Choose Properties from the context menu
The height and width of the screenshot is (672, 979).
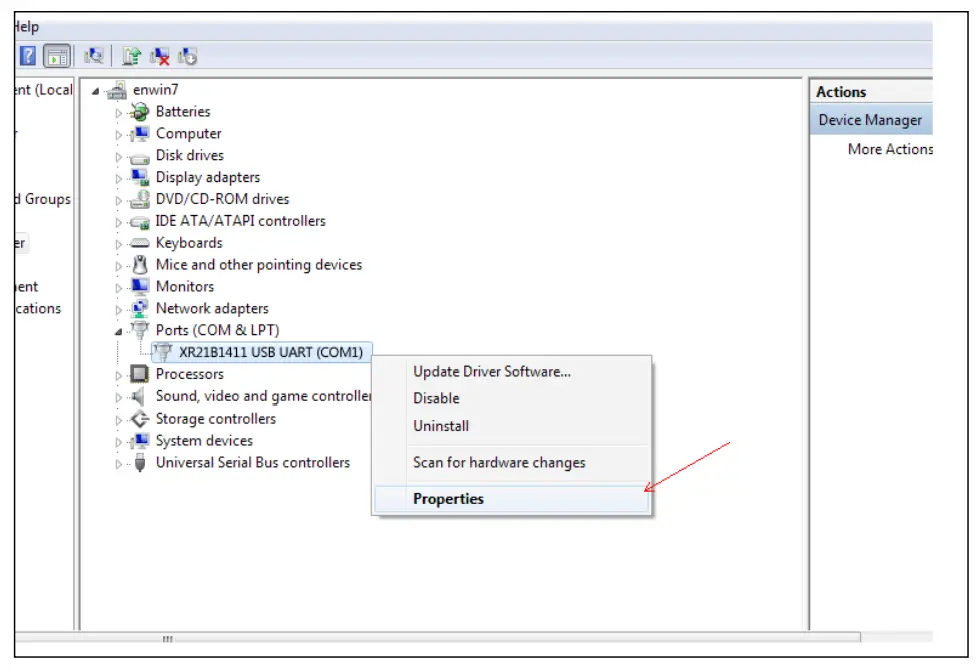pyautogui.click(x=448, y=498)
